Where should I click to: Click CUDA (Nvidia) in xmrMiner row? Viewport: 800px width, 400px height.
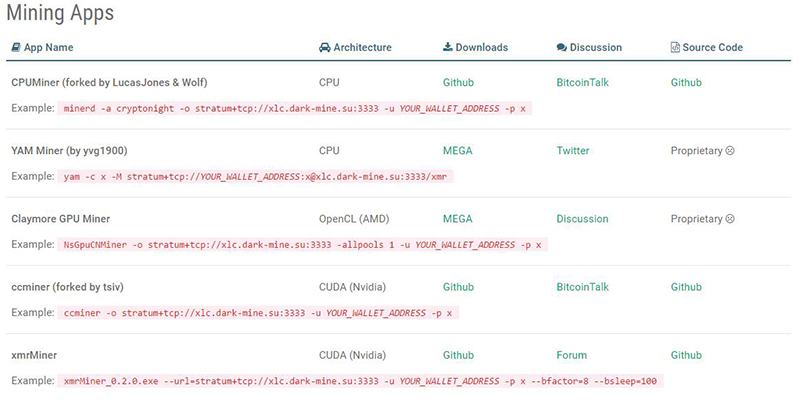(353, 355)
